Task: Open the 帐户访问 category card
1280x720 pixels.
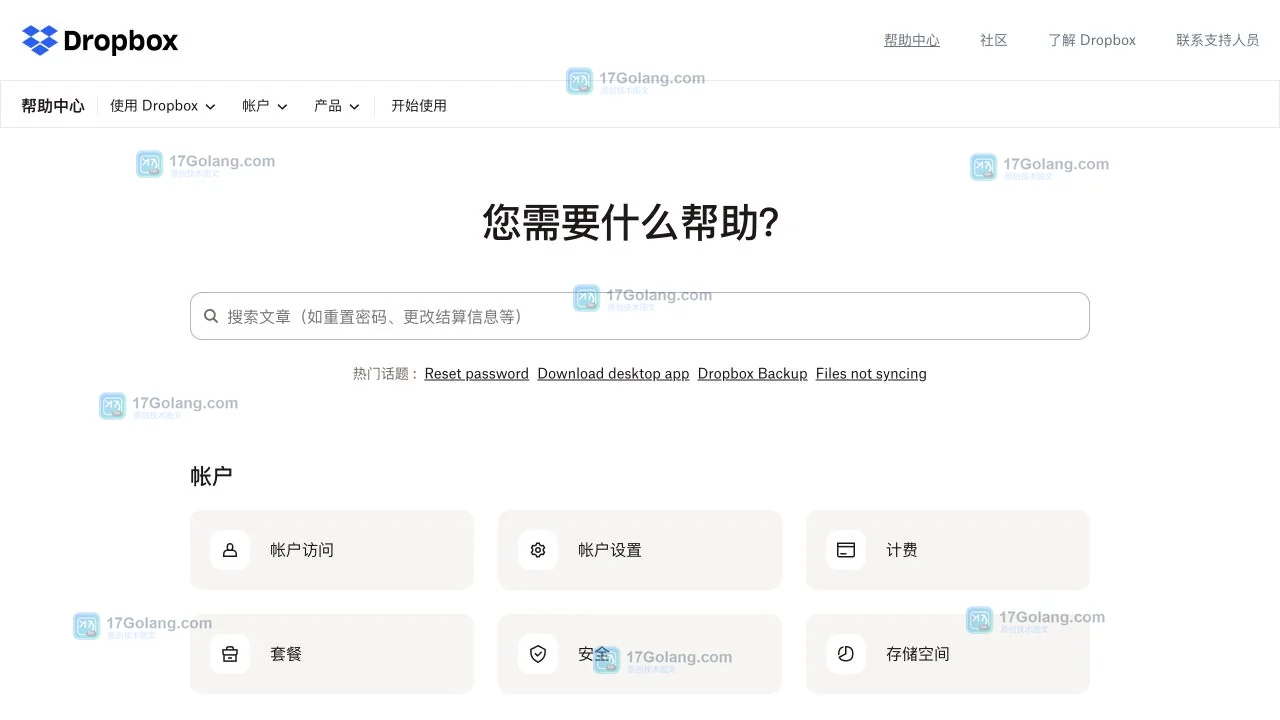Action: click(332, 550)
